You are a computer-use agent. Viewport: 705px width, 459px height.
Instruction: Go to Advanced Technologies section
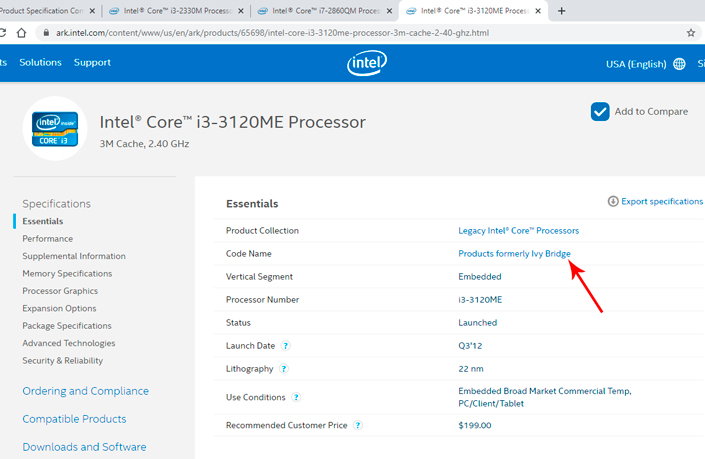point(69,343)
